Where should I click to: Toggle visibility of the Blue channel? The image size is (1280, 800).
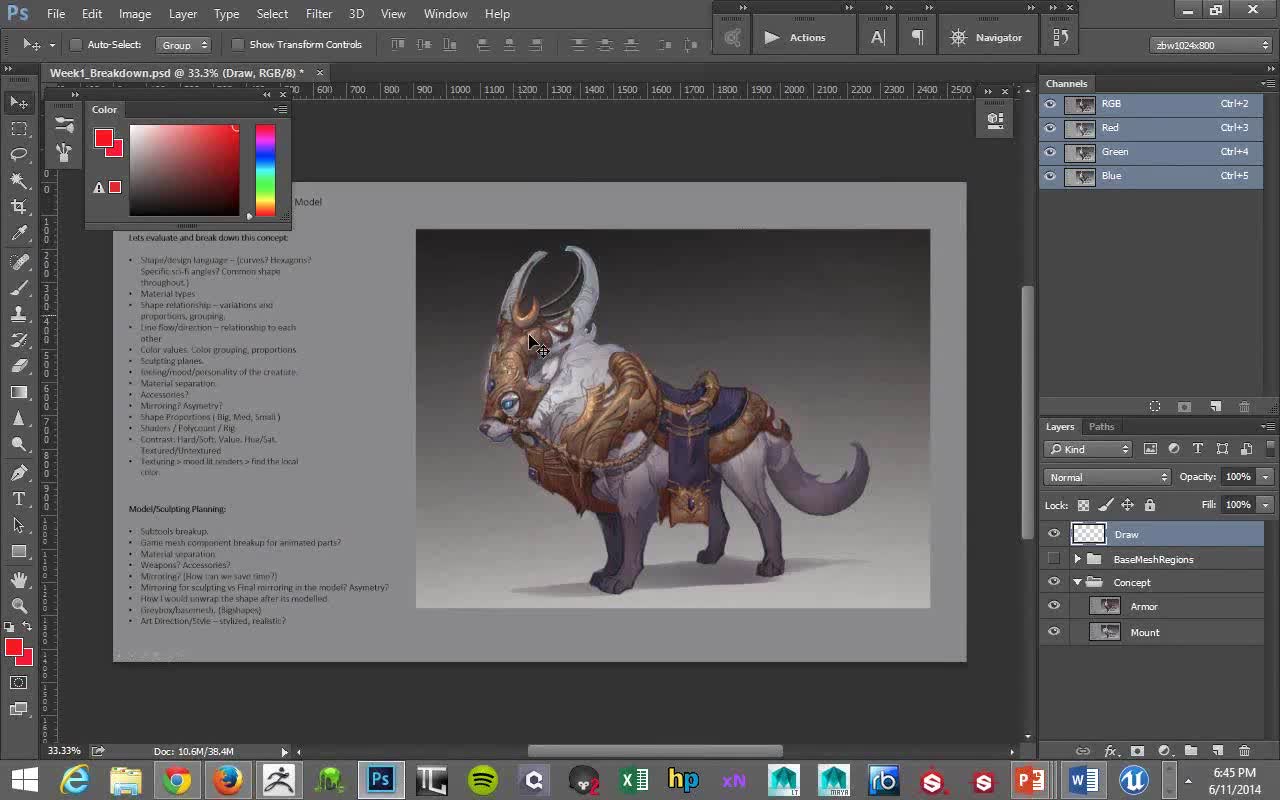[1050, 176]
